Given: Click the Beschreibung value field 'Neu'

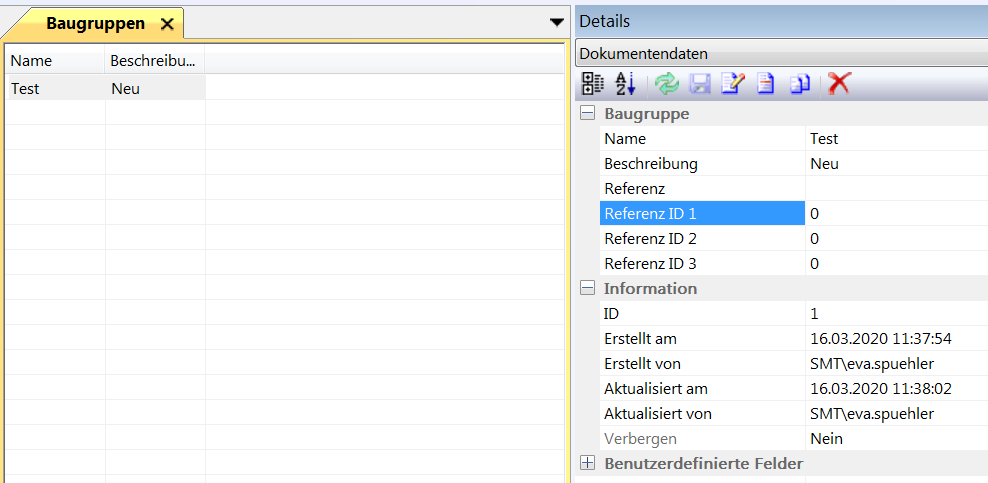Looking at the screenshot, I should pyautogui.click(x=895, y=163).
